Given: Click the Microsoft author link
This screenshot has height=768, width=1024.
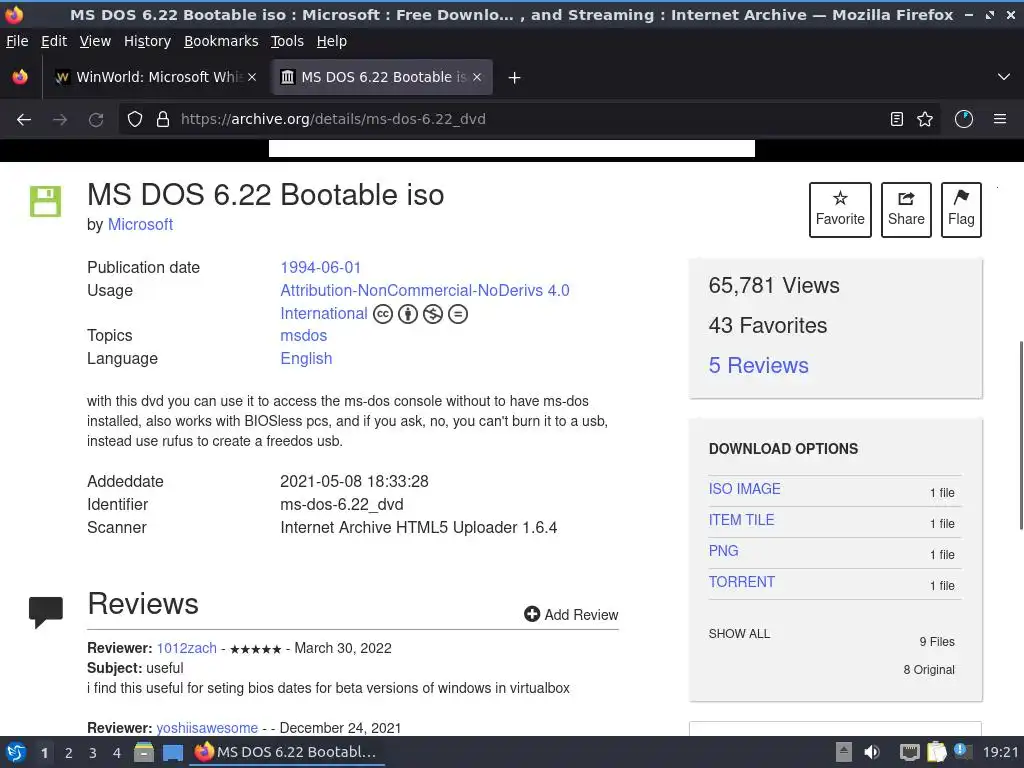Looking at the screenshot, I should [140, 225].
